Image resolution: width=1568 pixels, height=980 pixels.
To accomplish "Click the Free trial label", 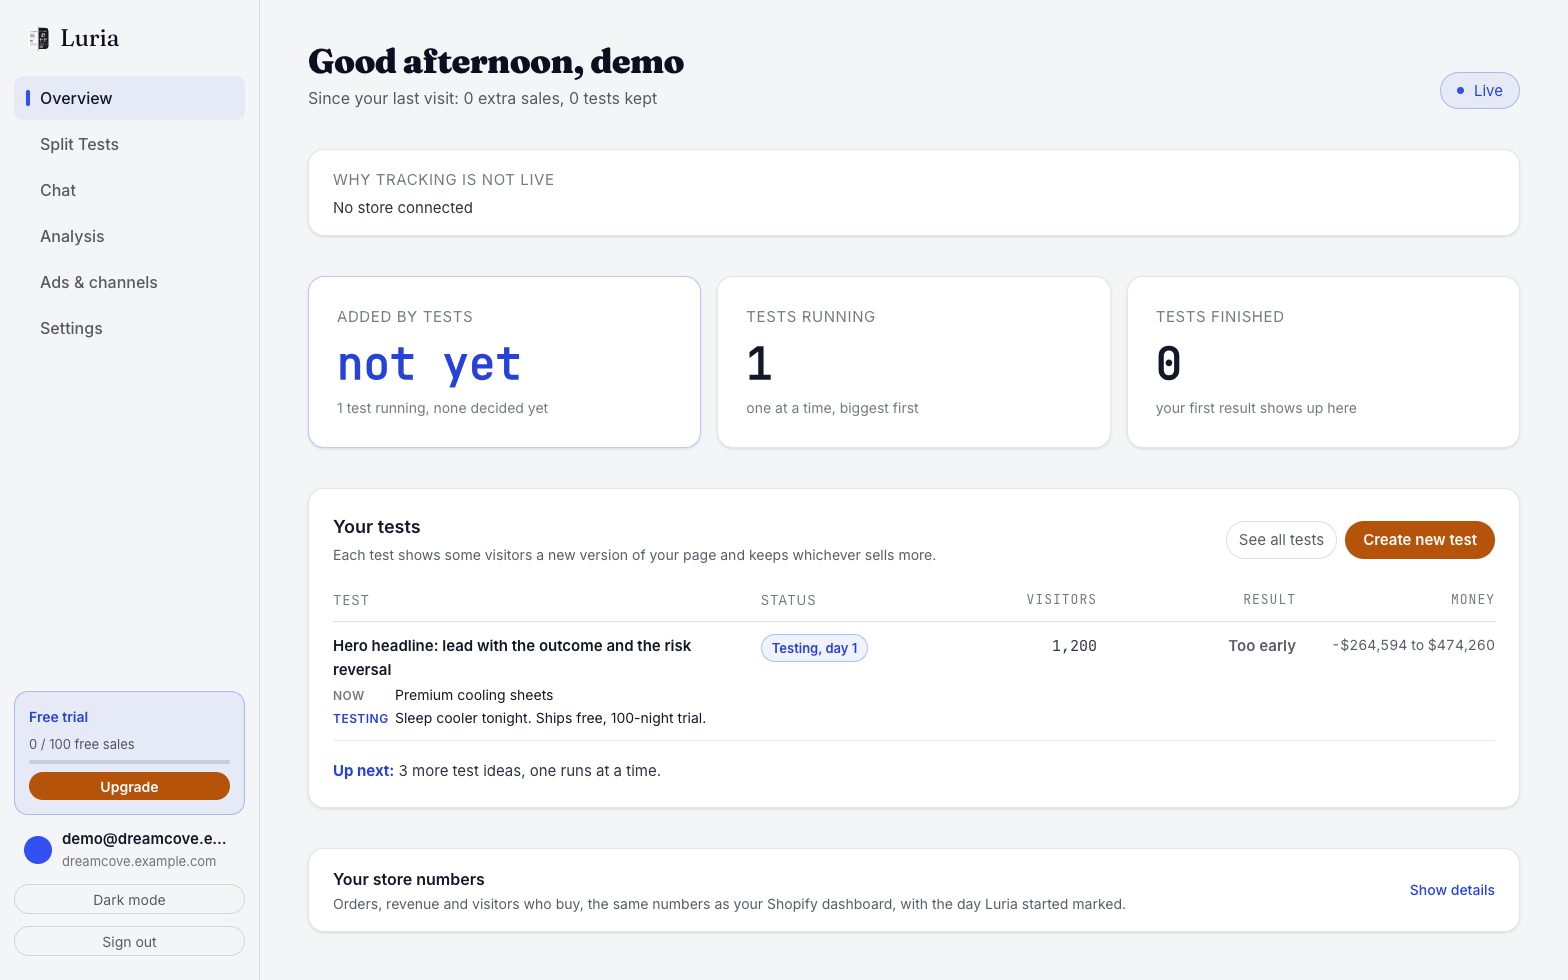I will [x=58, y=717].
